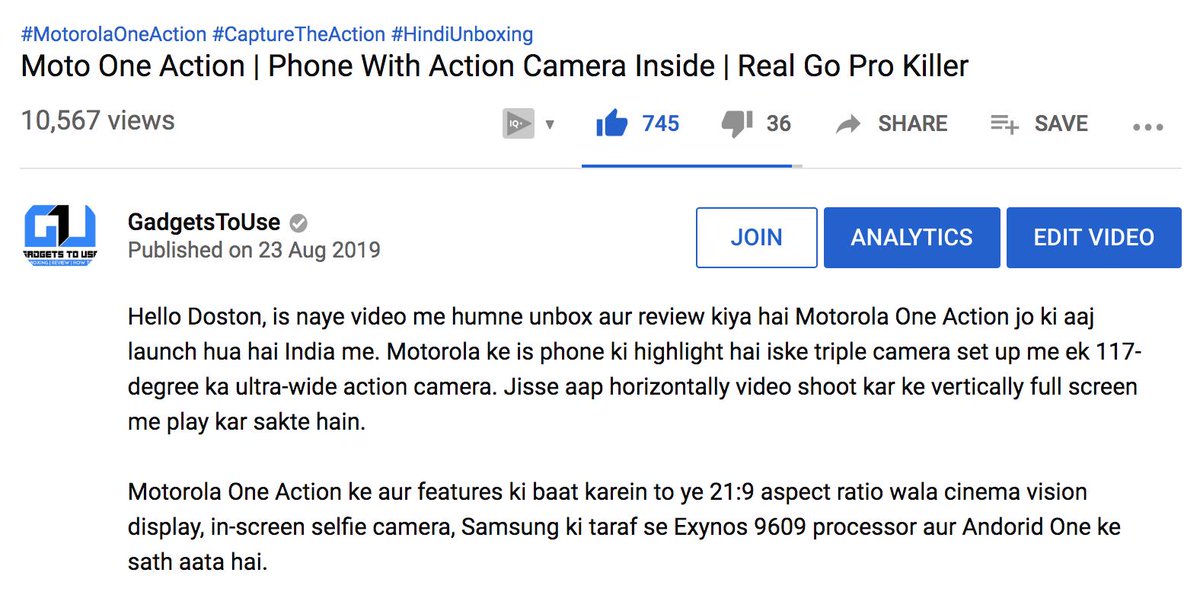Click the IQ extension icon
This screenshot has height=608, width=1200.
coord(518,124)
